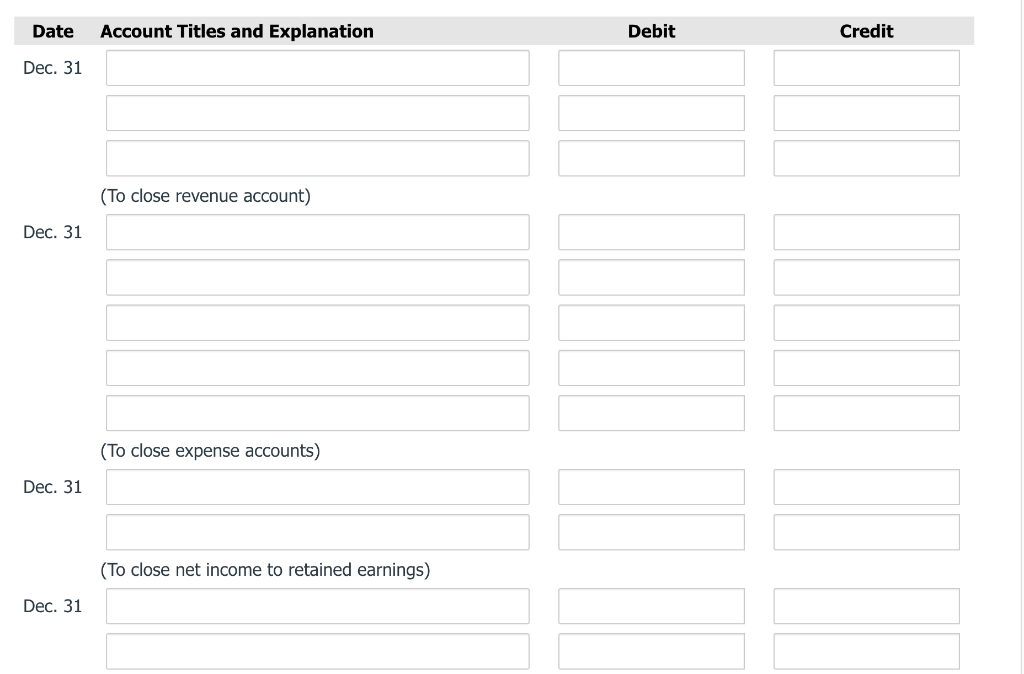Select the second Debit field in the expense entry
The width and height of the screenshot is (1024, 674).
tap(651, 276)
